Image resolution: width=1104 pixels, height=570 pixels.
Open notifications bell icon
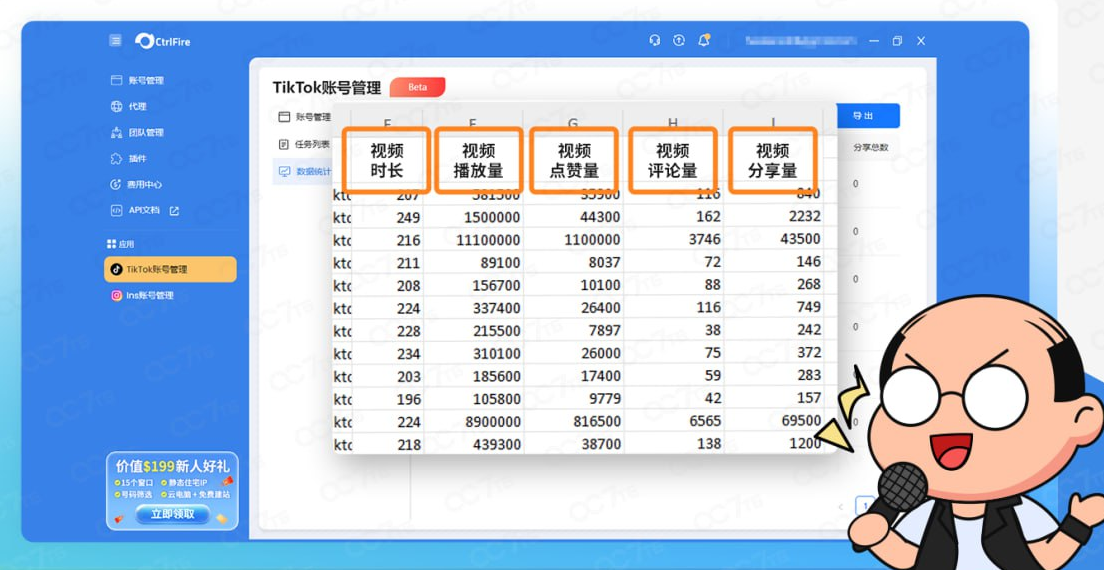(703, 41)
